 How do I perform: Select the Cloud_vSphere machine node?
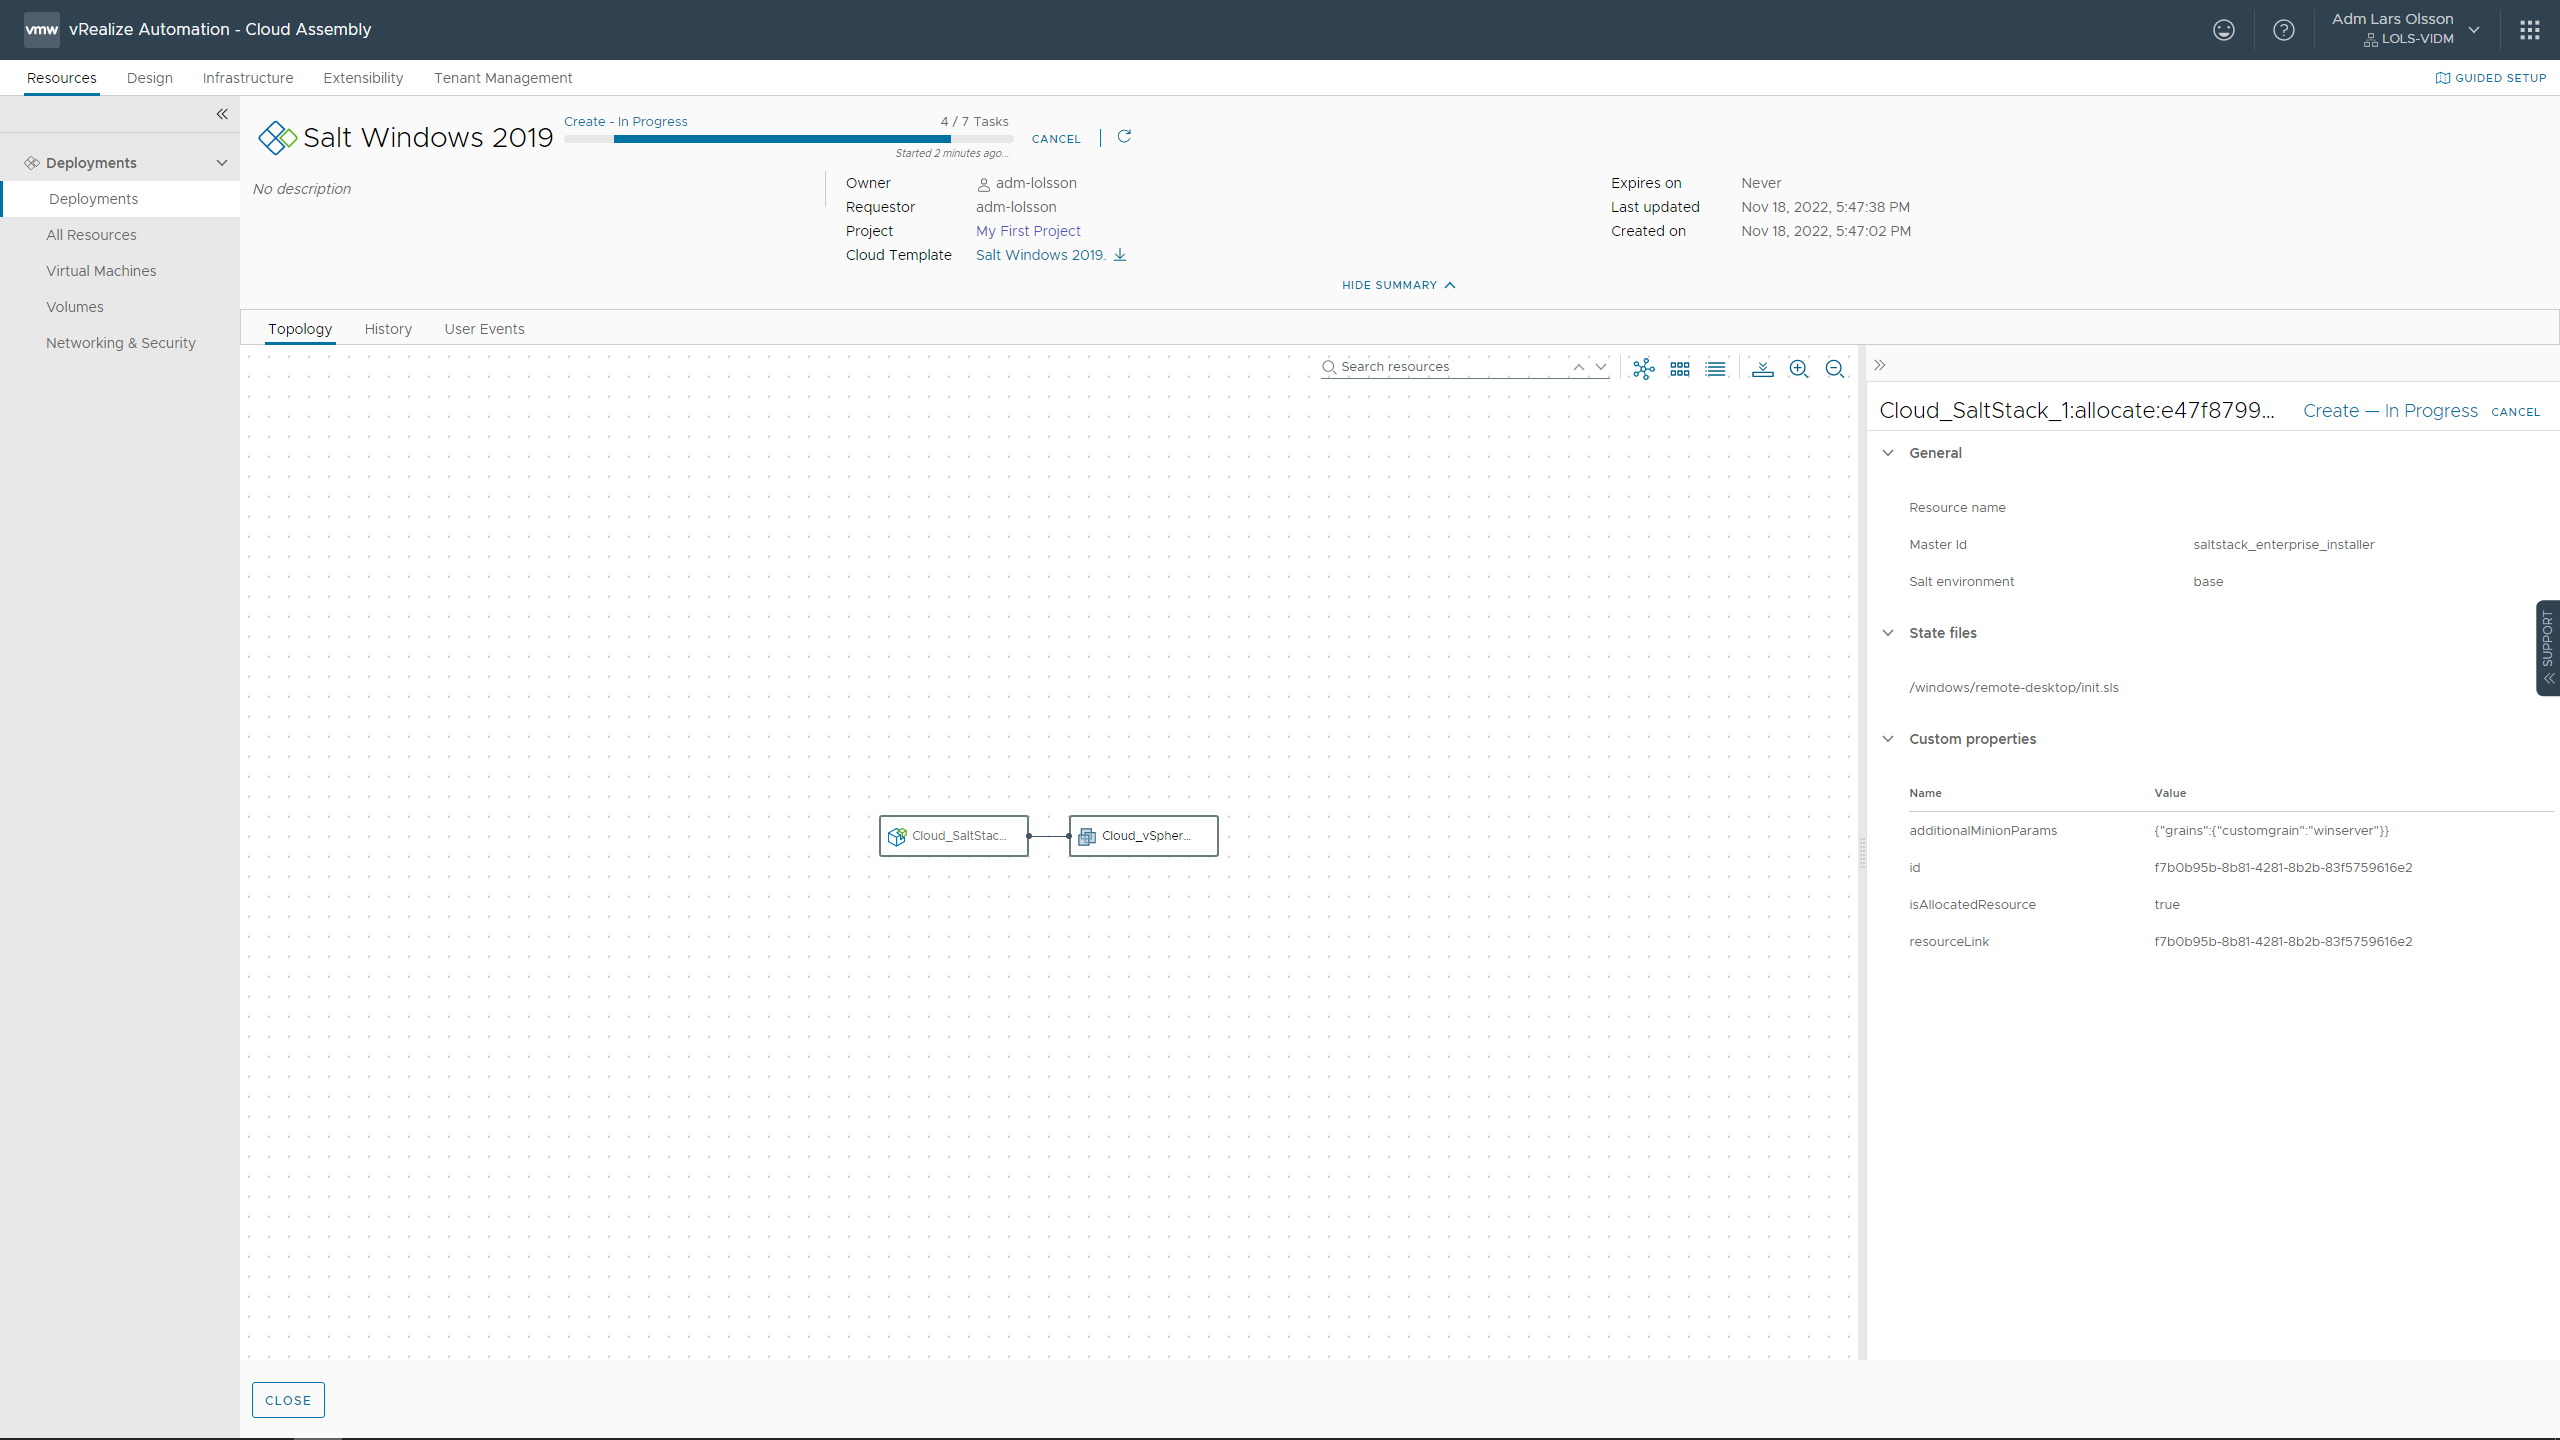click(x=1144, y=836)
